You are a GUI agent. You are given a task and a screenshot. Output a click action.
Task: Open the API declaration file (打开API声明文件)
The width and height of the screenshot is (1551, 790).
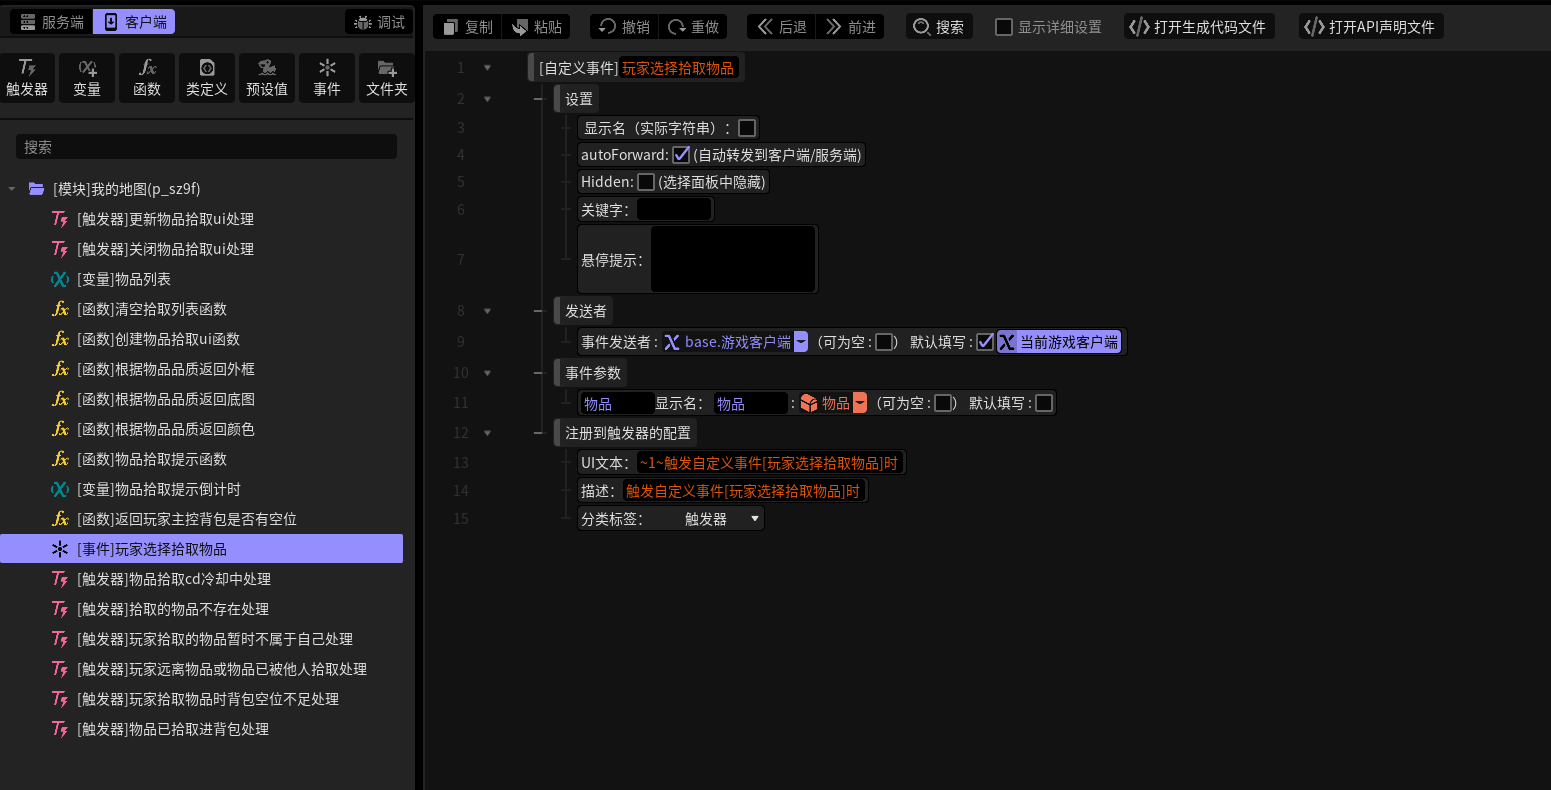pyautogui.click(x=1371, y=27)
